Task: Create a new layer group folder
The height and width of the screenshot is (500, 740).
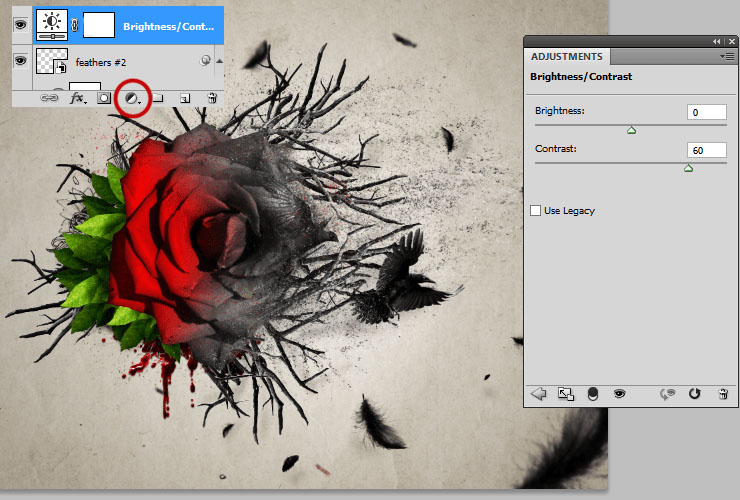Action: 158,98
